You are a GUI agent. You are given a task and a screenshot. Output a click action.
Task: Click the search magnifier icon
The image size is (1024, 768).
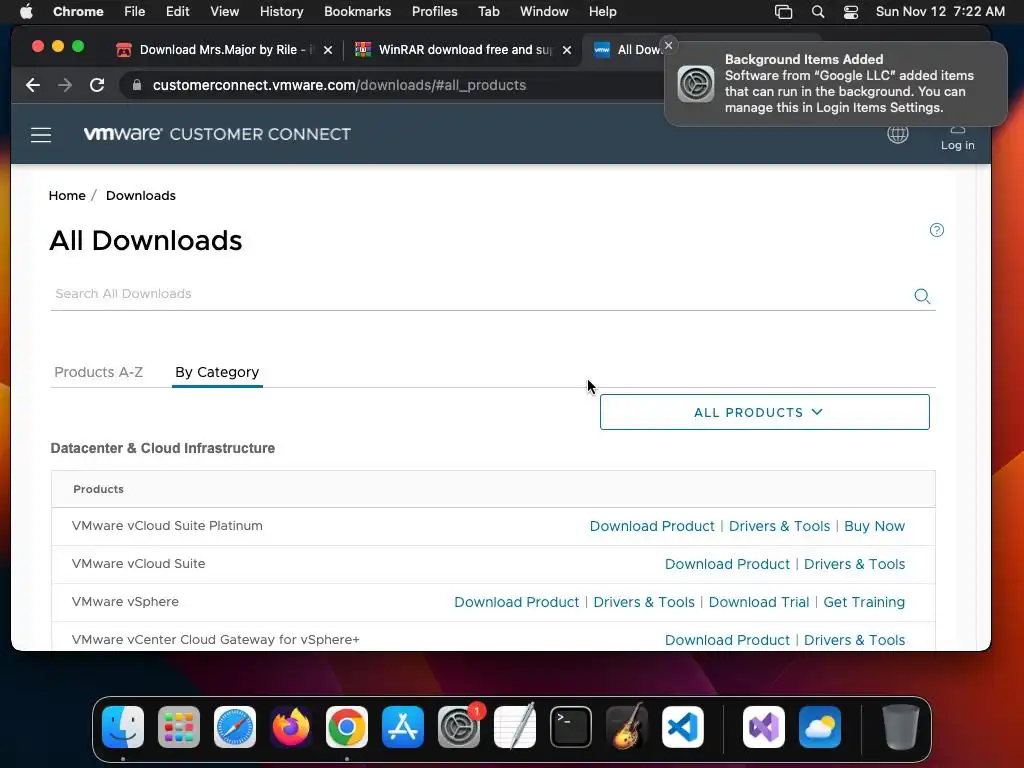(921, 296)
